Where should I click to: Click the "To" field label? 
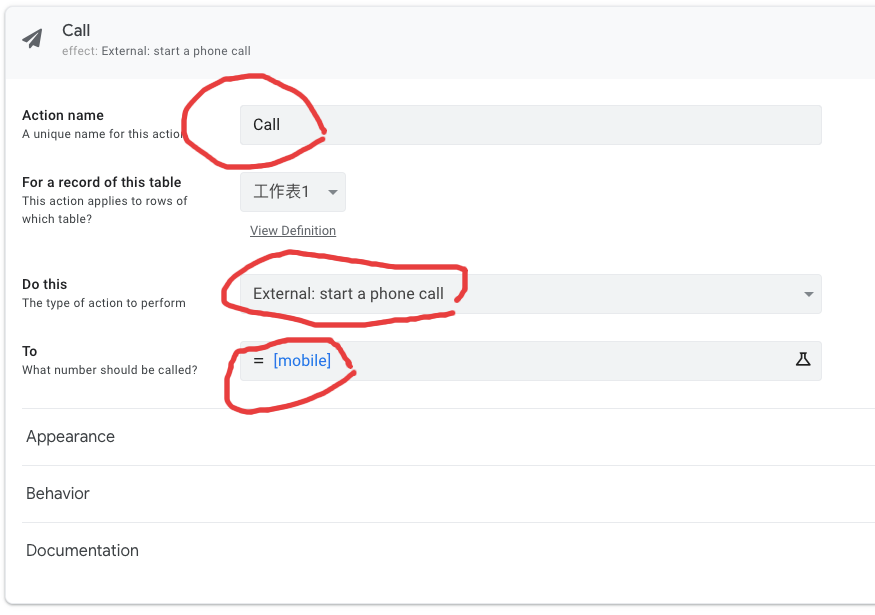[30, 351]
